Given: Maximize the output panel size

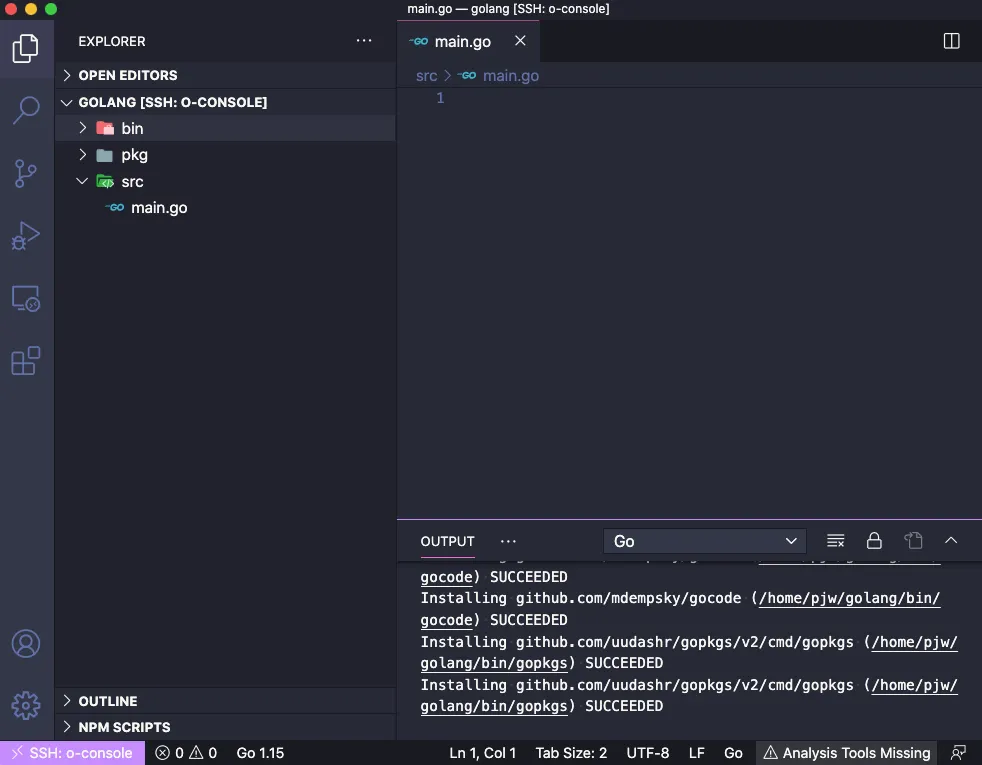Looking at the screenshot, I should [x=951, y=540].
